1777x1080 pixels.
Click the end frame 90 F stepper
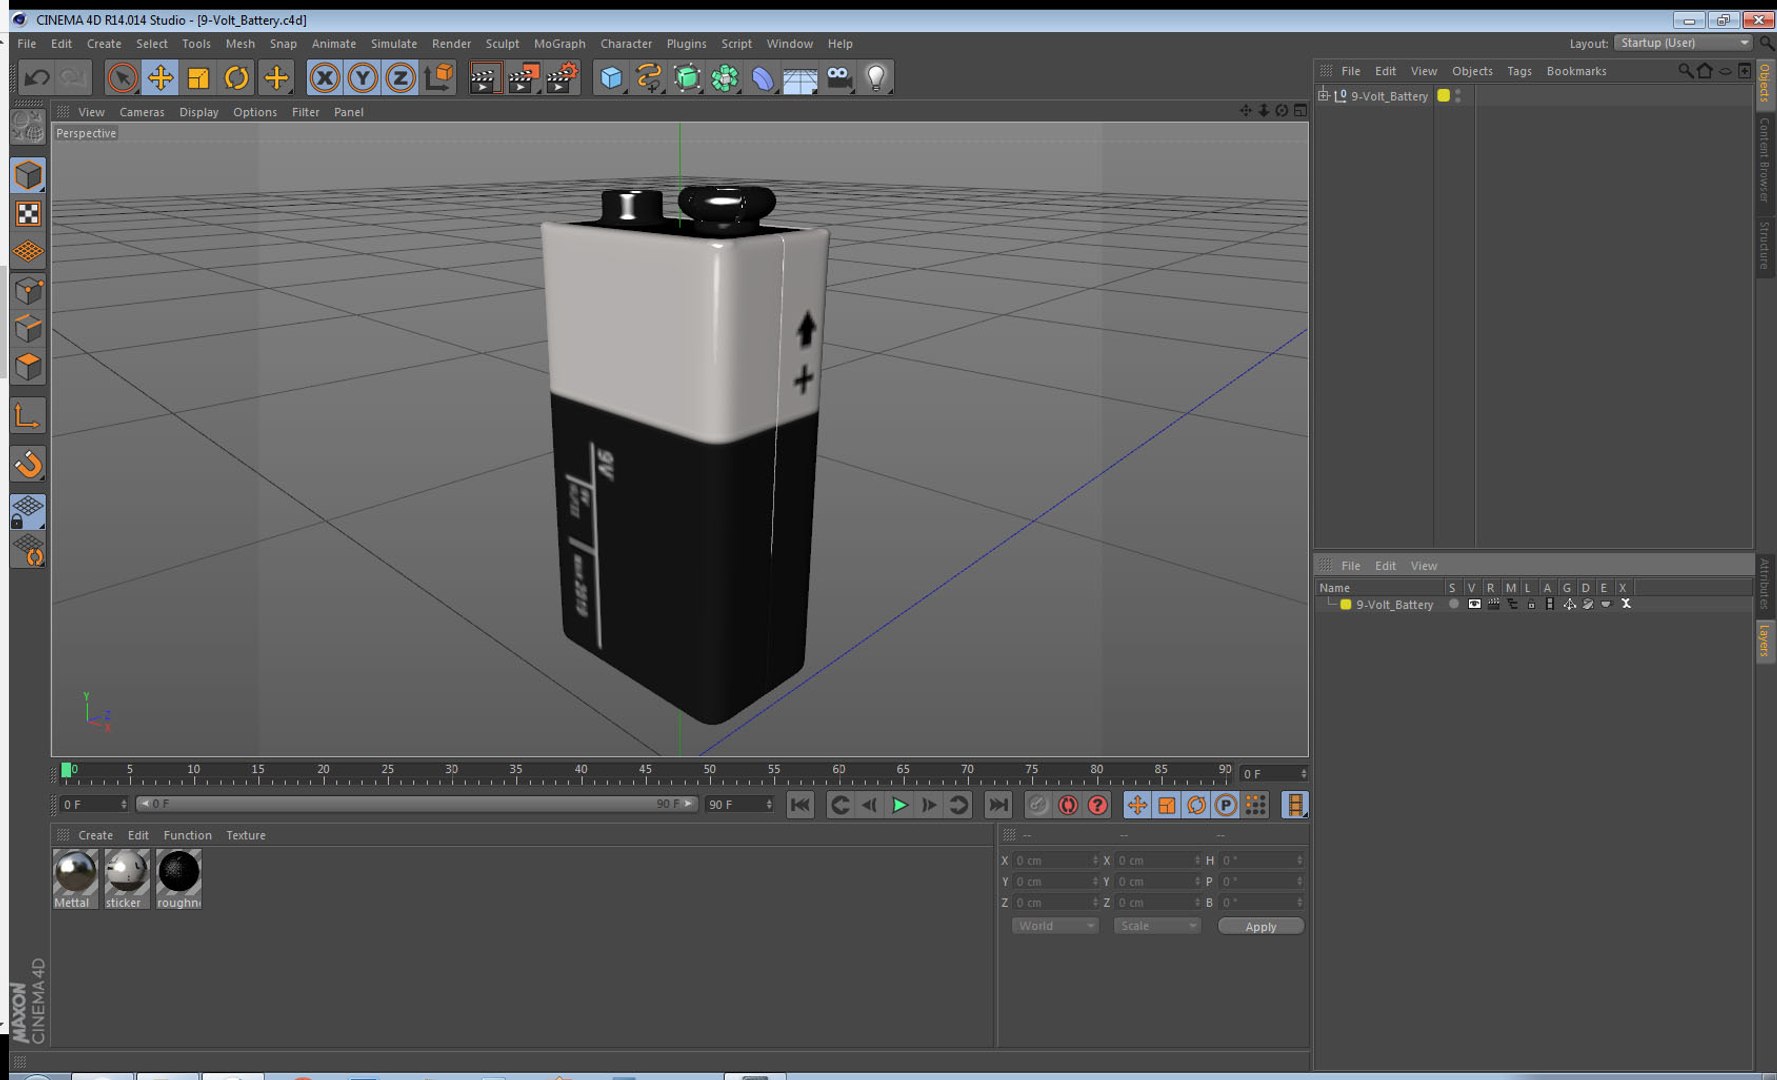tap(769, 804)
